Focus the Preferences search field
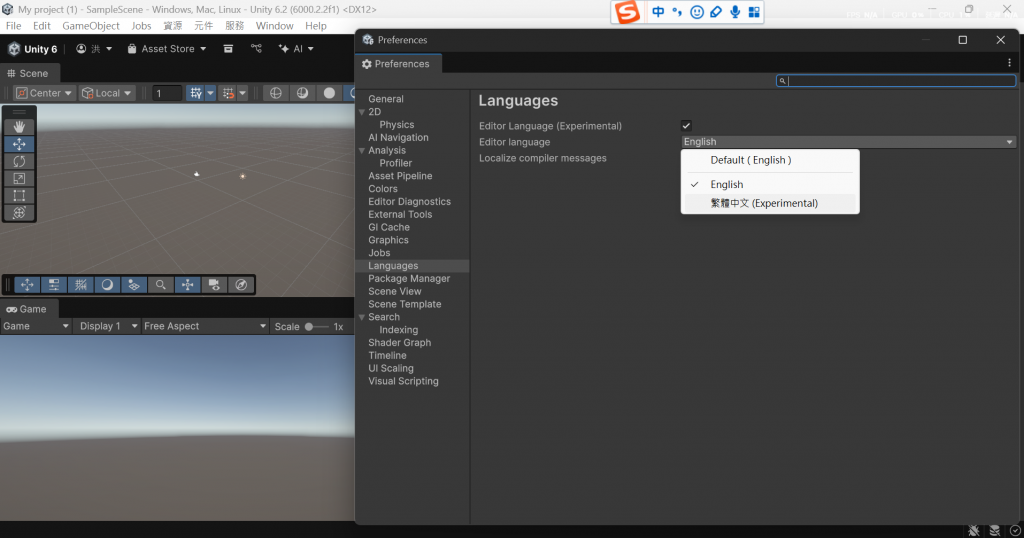Screen dimensions: 1024x538 pyautogui.click(x=895, y=81)
